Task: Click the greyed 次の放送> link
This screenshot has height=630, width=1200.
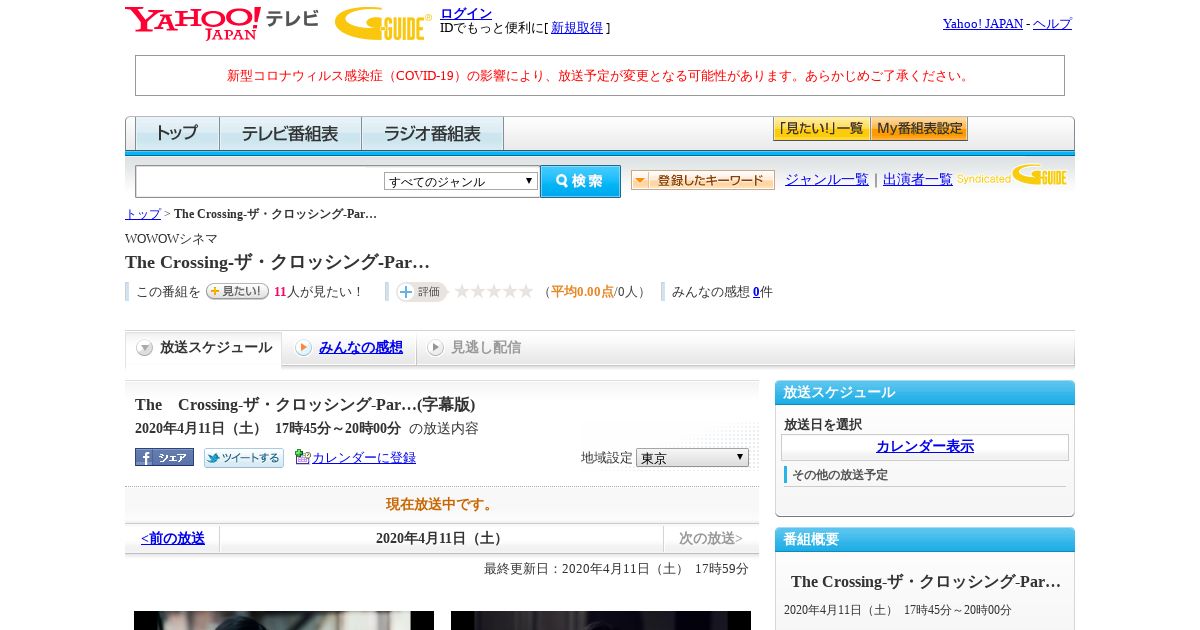Action: 711,538
